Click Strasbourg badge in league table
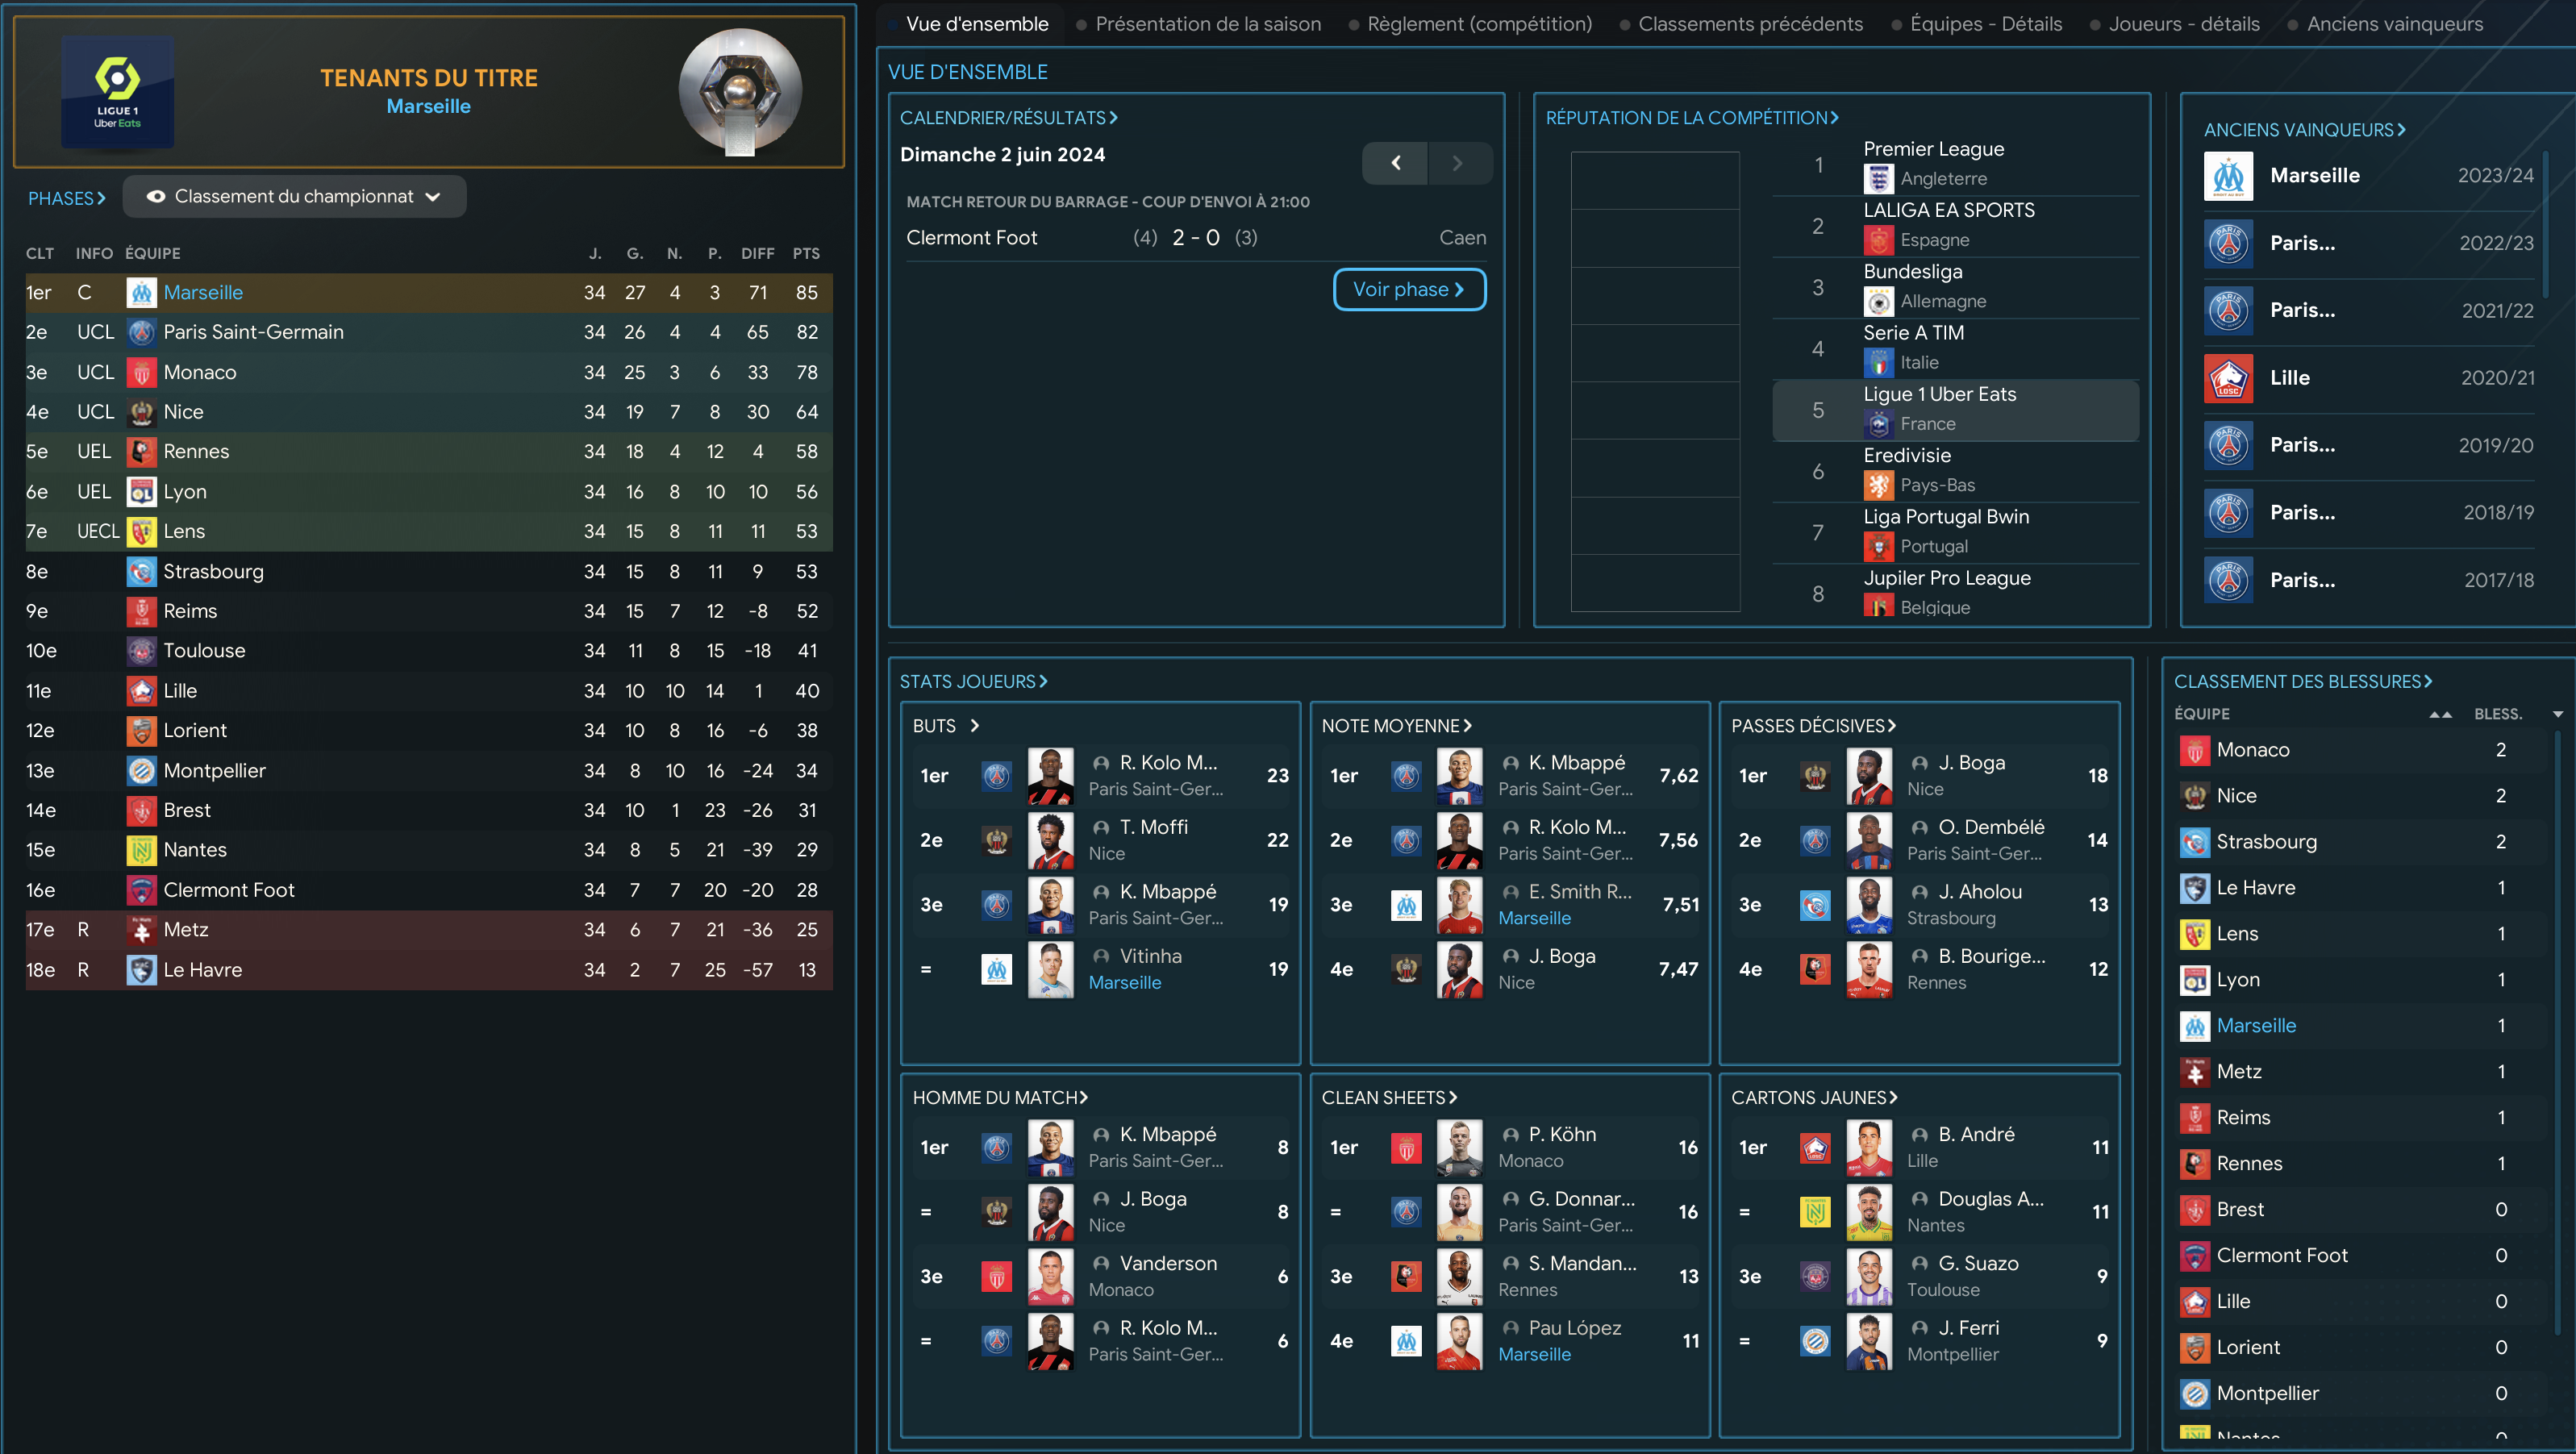This screenshot has height=1454, width=2576. 141,571
